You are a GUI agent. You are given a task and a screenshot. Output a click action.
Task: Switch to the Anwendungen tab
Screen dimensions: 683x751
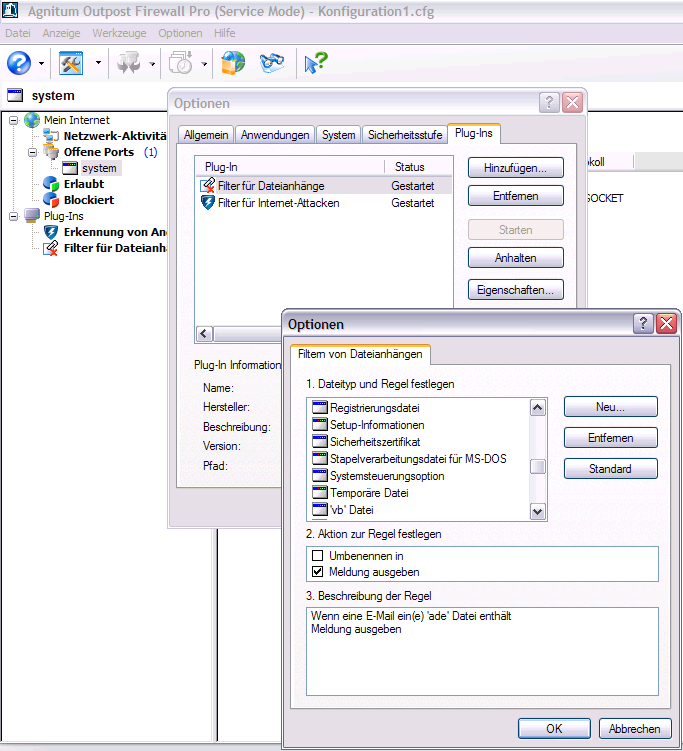(275, 135)
